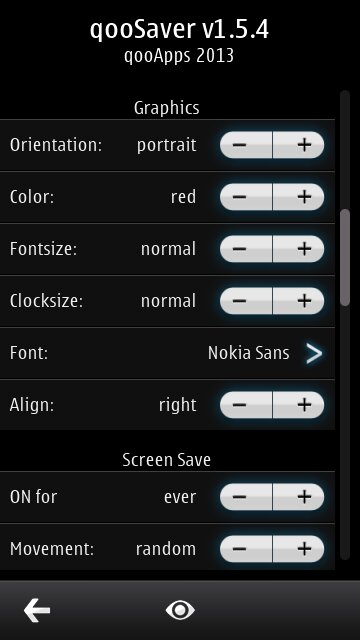
Task: Preview screensaver with the eye icon
Action: [x=180, y=610]
